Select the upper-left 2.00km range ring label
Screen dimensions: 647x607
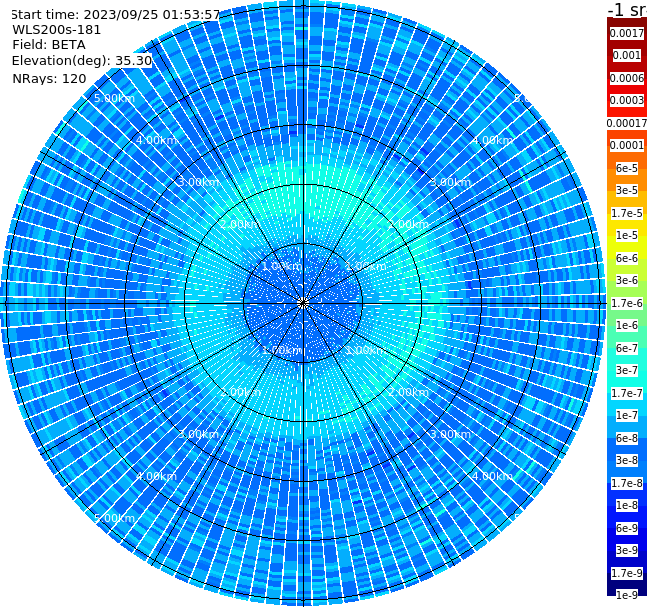pos(240,224)
